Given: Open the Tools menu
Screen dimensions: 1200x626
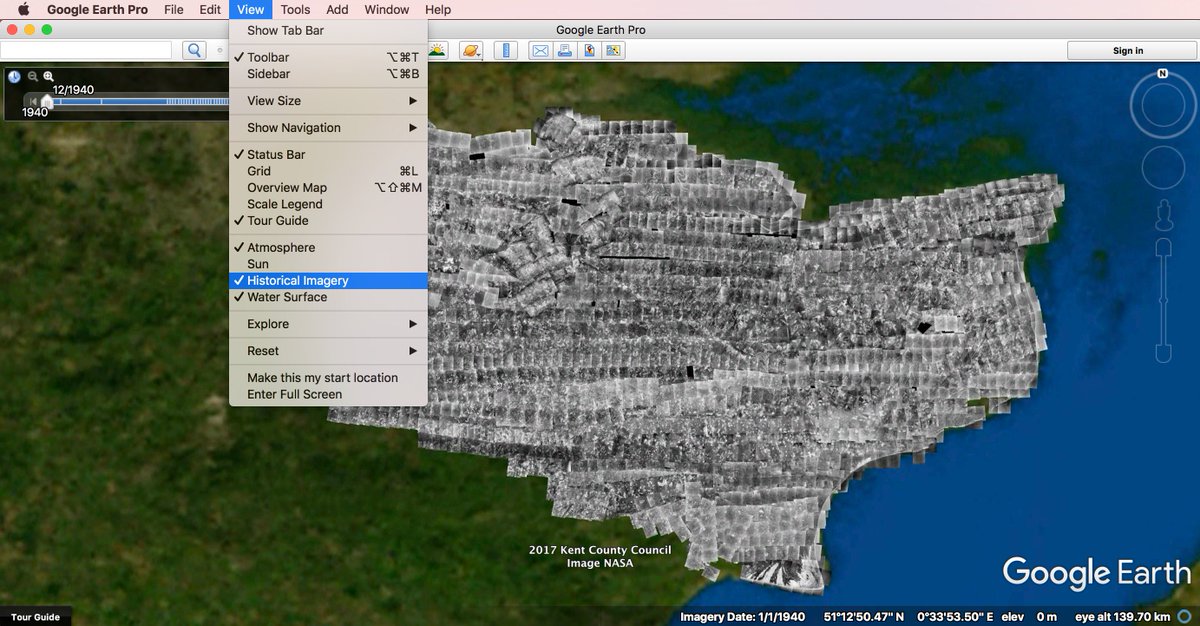Looking at the screenshot, I should [x=295, y=10].
